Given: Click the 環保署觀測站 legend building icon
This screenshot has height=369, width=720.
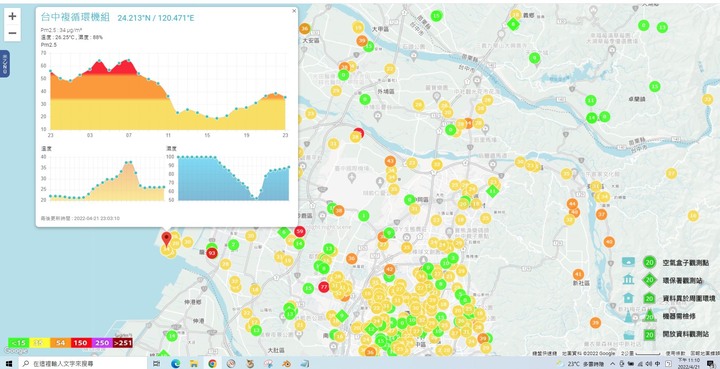Looking at the screenshot, I should pos(628,280).
